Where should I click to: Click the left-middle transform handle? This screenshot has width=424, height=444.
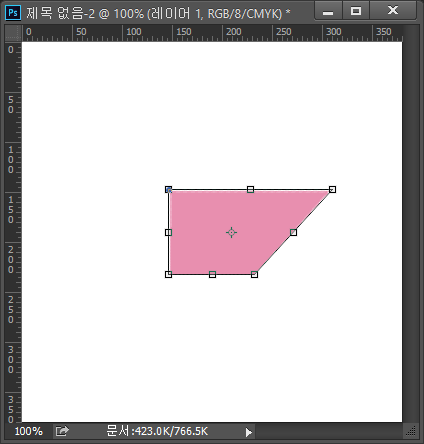tap(169, 232)
